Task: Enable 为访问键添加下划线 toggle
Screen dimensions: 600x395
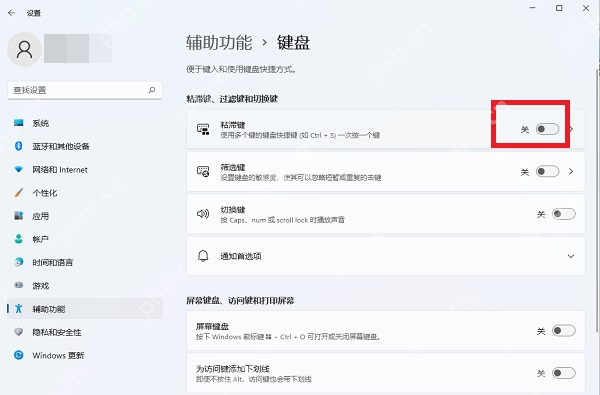Action: (563, 373)
